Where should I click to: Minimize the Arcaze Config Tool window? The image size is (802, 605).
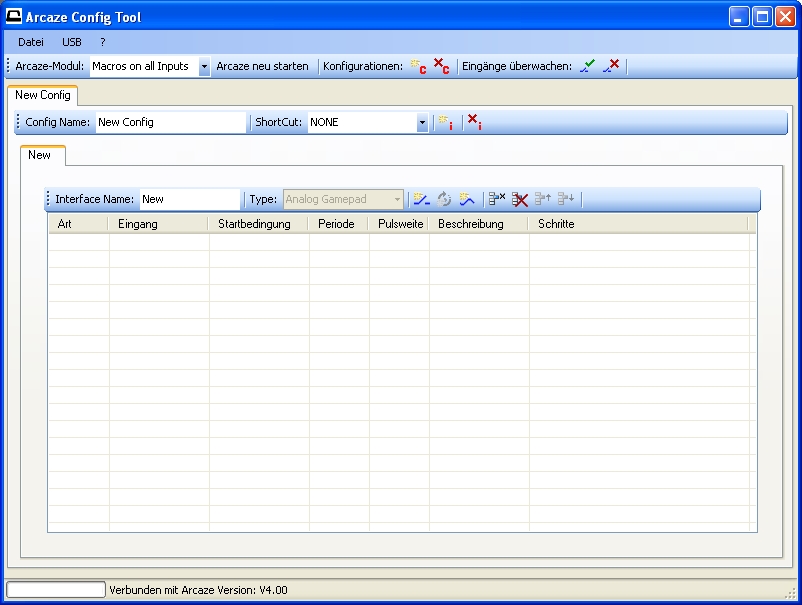tap(739, 17)
